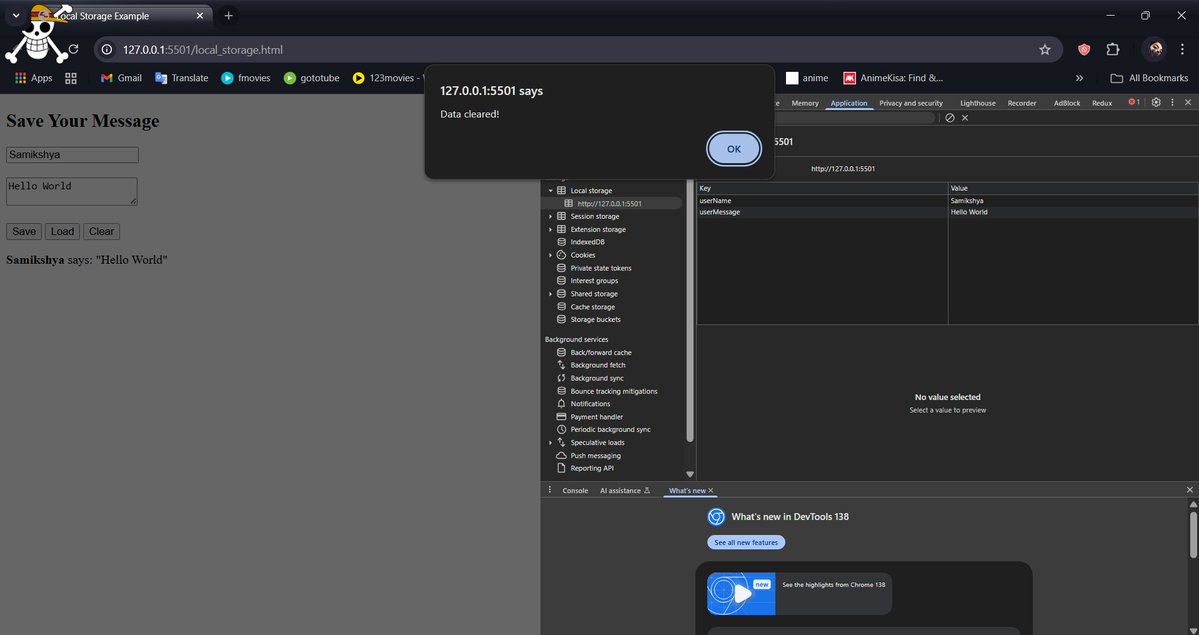
Task: Bookmark this page with the star icon
Action: click(x=1045, y=50)
